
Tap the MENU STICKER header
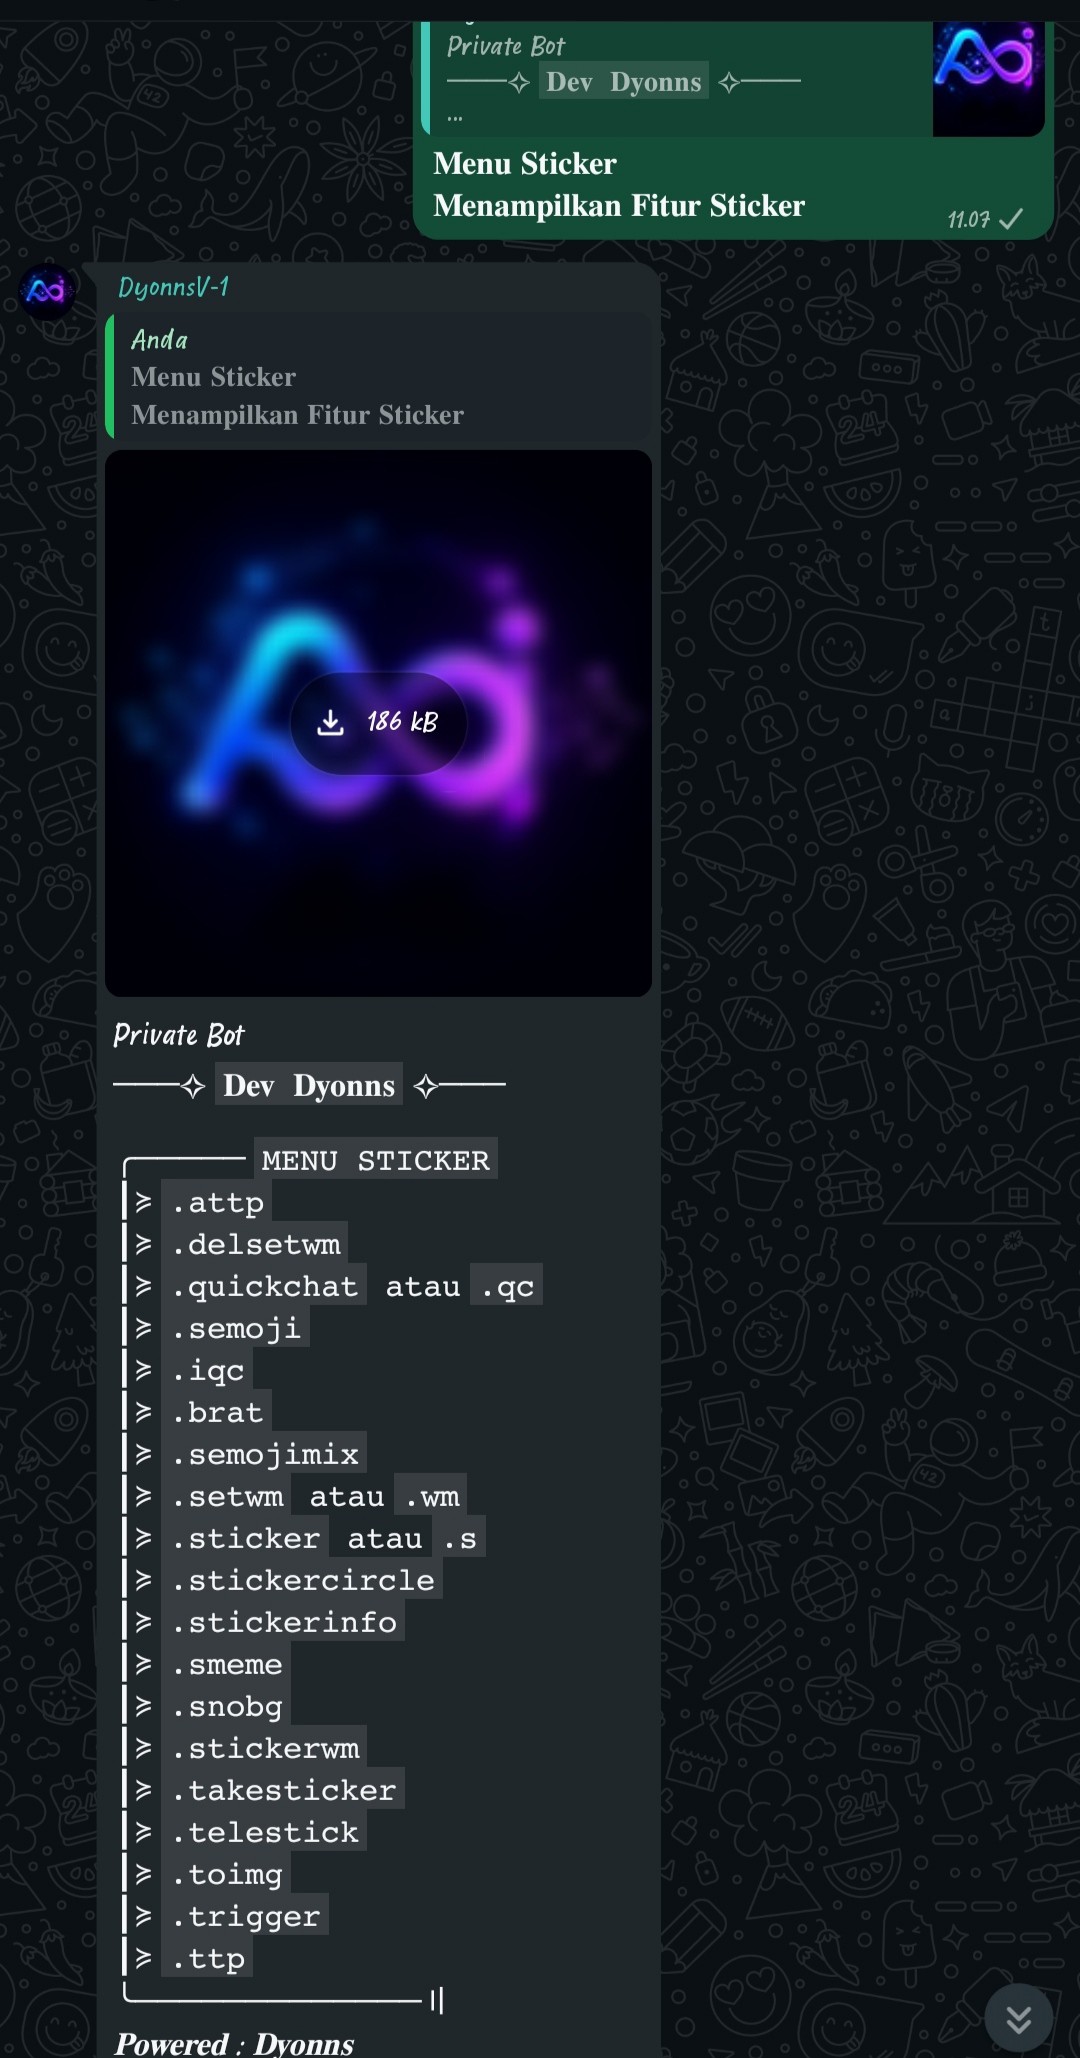click(x=376, y=1160)
